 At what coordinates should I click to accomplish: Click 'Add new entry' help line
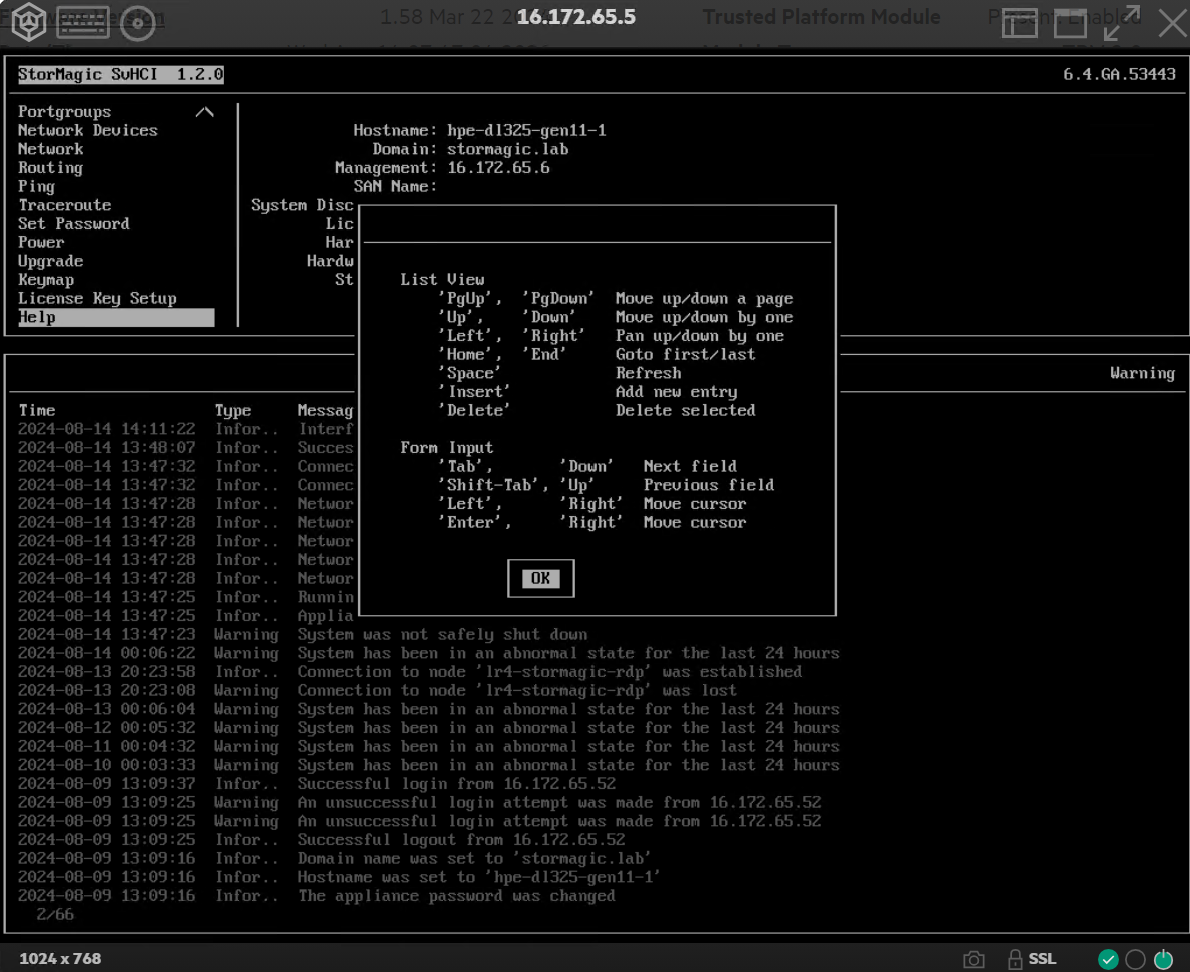pos(676,392)
